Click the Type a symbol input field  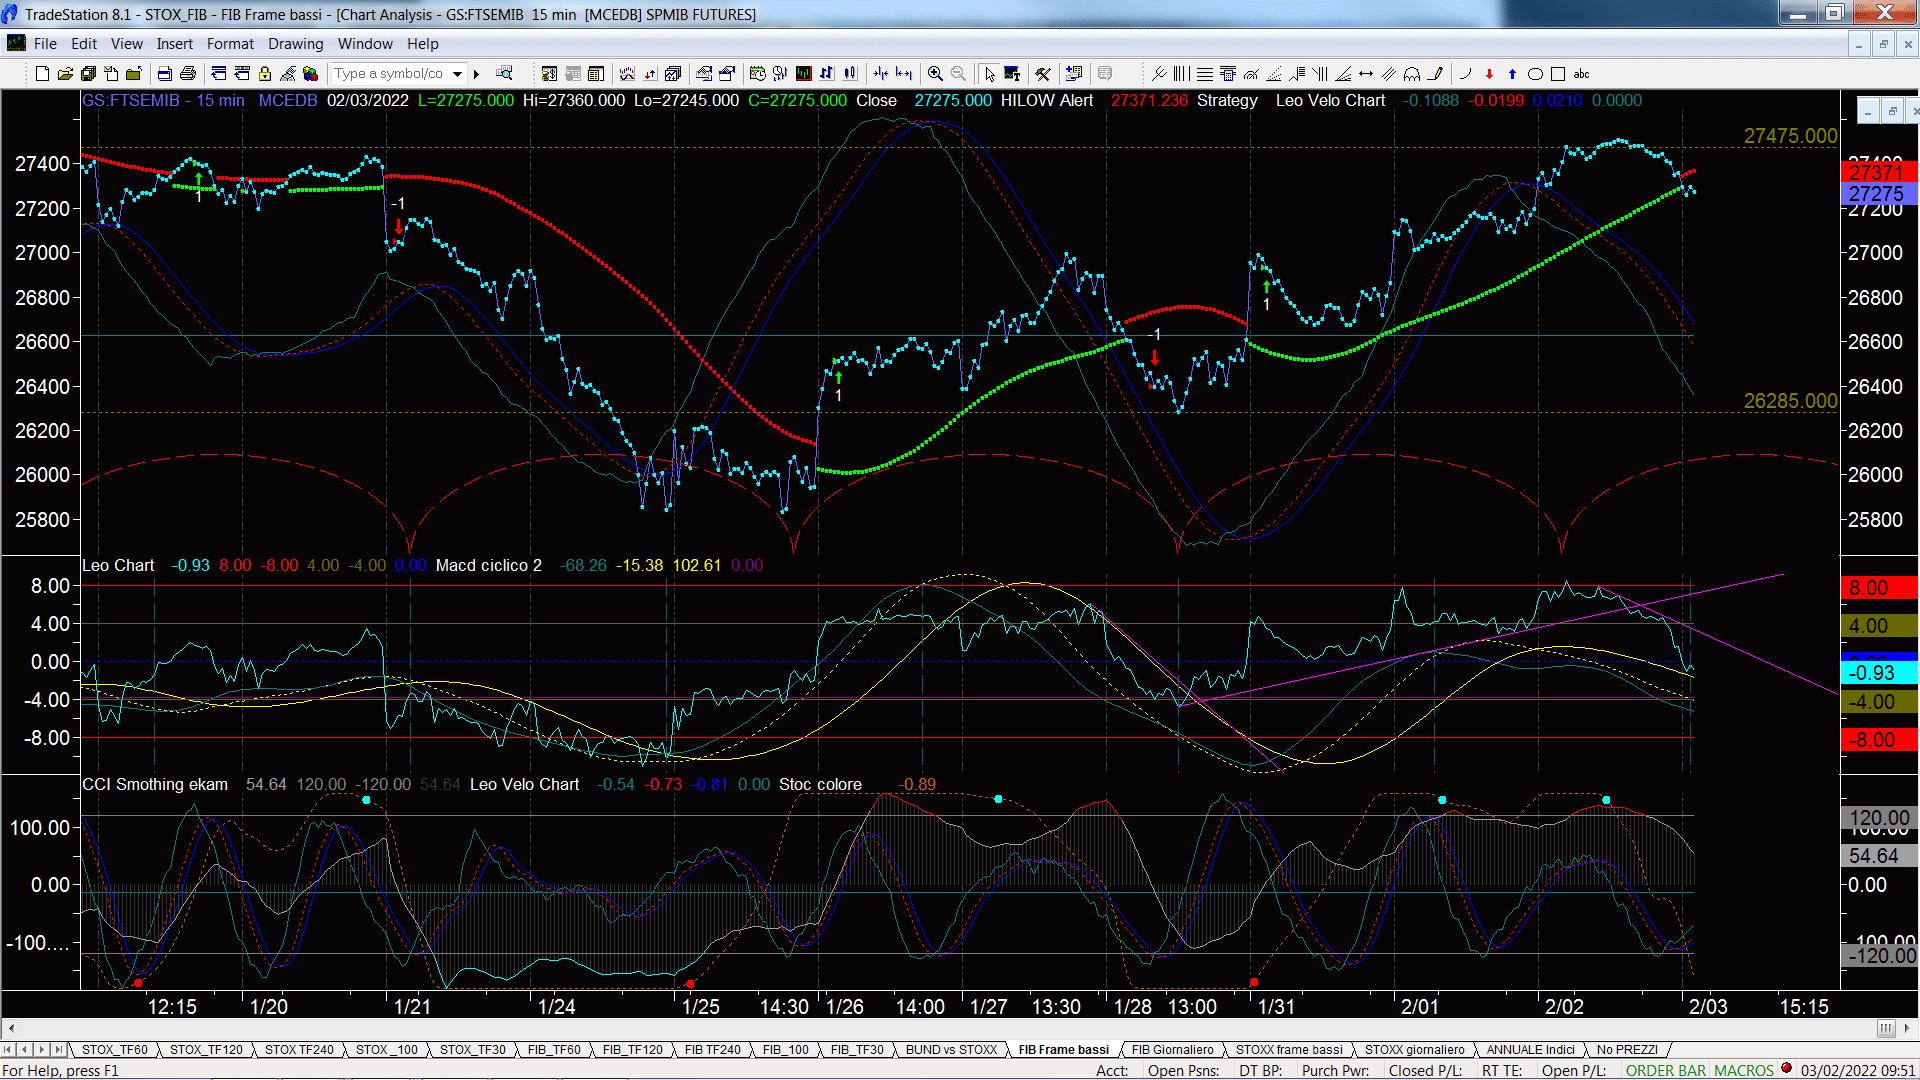coord(391,73)
